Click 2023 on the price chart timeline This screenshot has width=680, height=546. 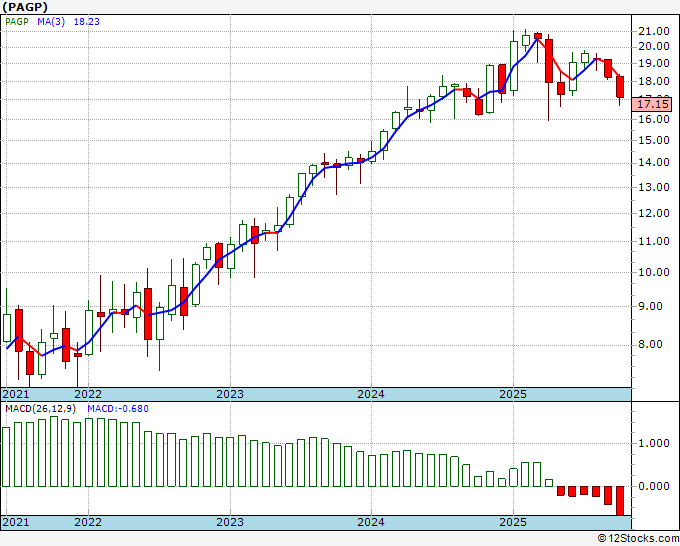[x=230, y=394]
